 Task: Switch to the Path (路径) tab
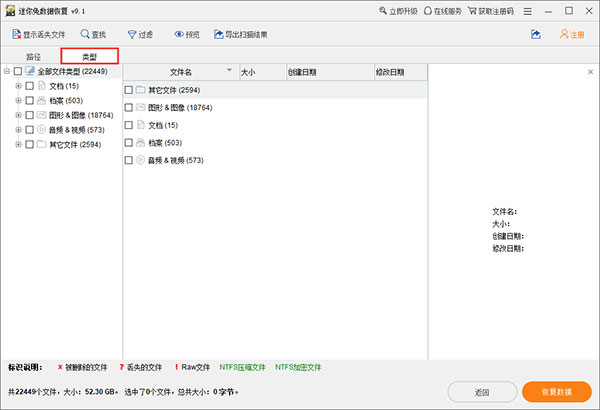point(33,57)
